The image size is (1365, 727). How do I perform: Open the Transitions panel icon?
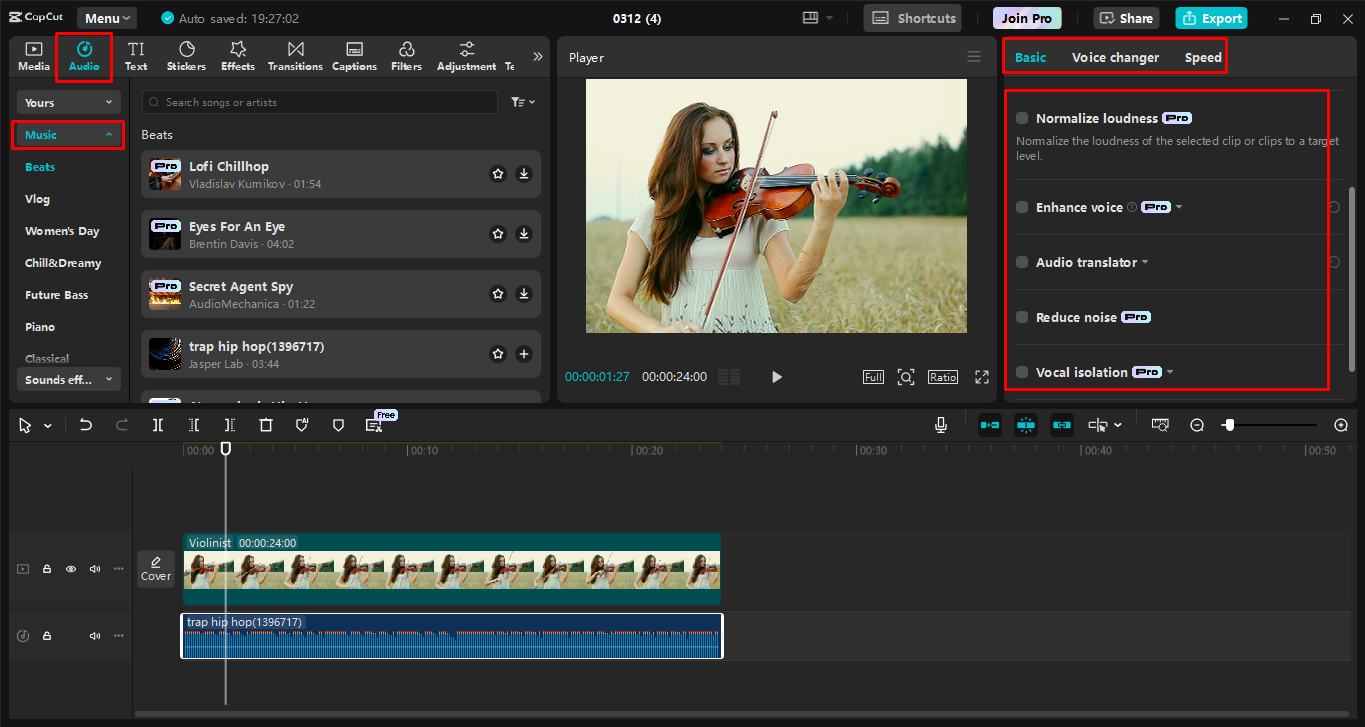click(295, 56)
